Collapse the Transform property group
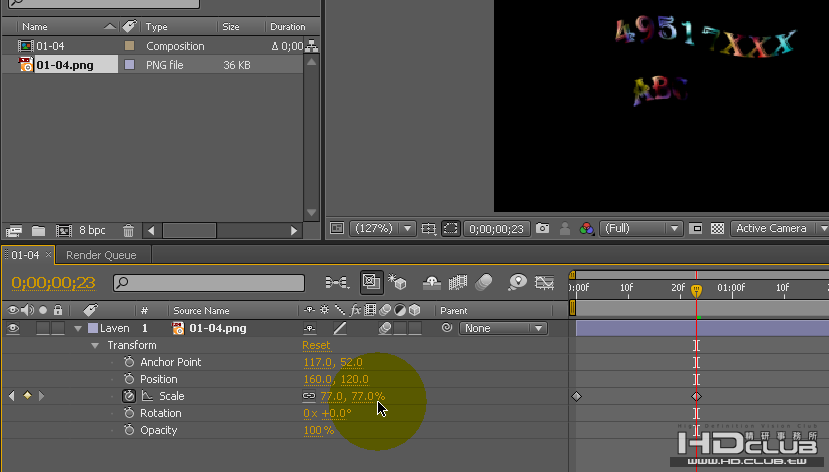The width and height of the screenshot is (829, 472). coord(95,346)
